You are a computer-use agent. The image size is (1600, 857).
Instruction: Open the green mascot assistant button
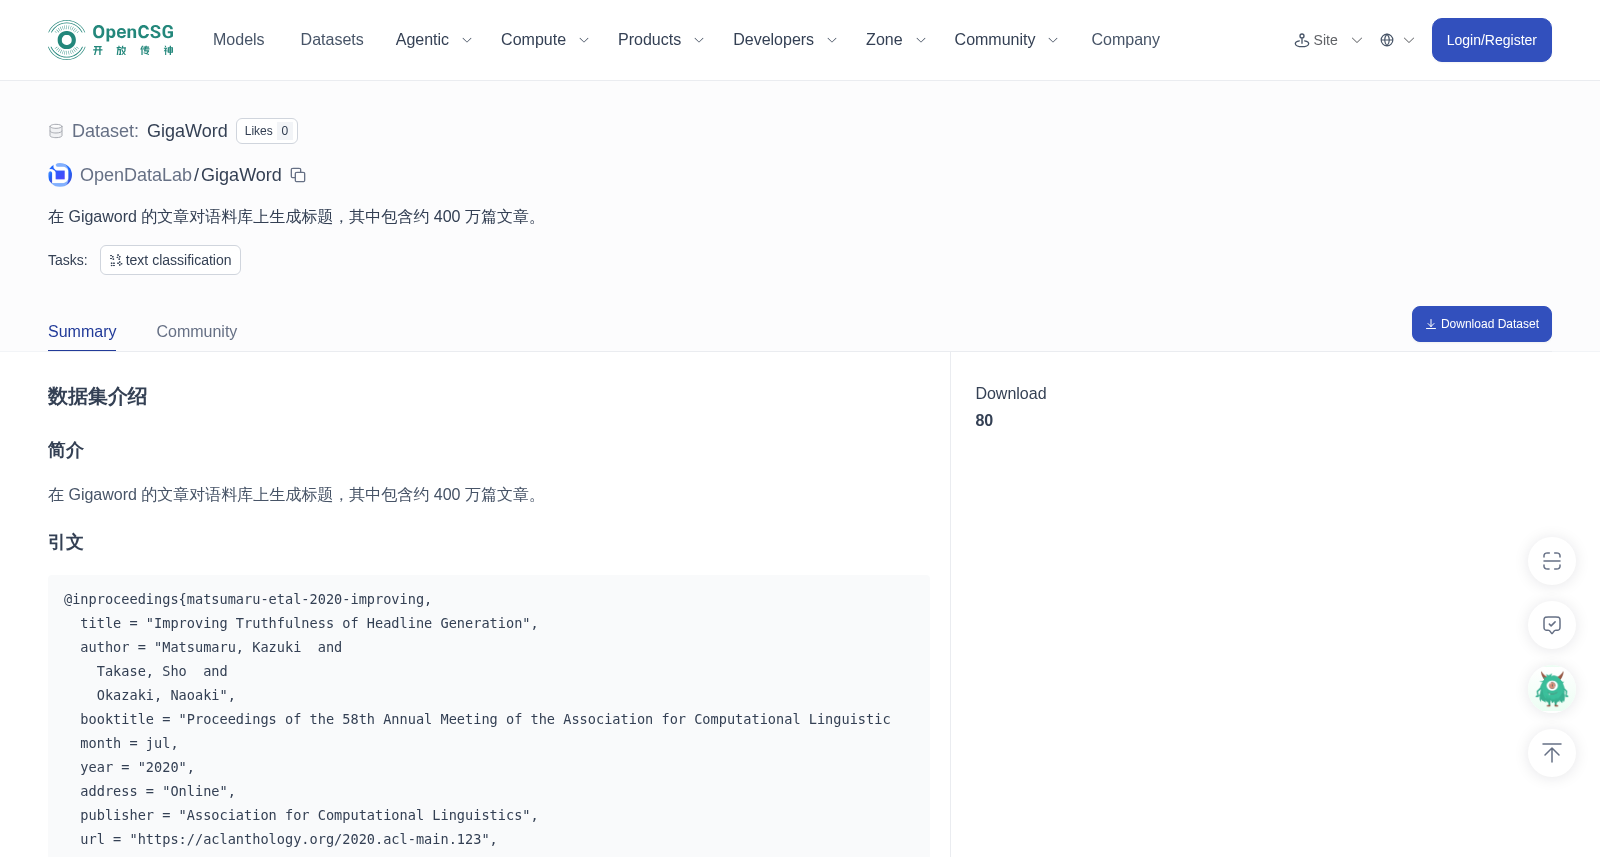tap(1552, 689)
